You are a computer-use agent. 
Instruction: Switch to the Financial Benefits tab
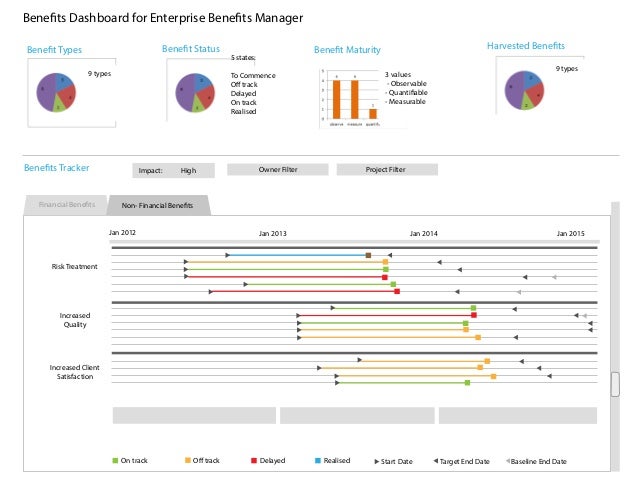[66, 205]
